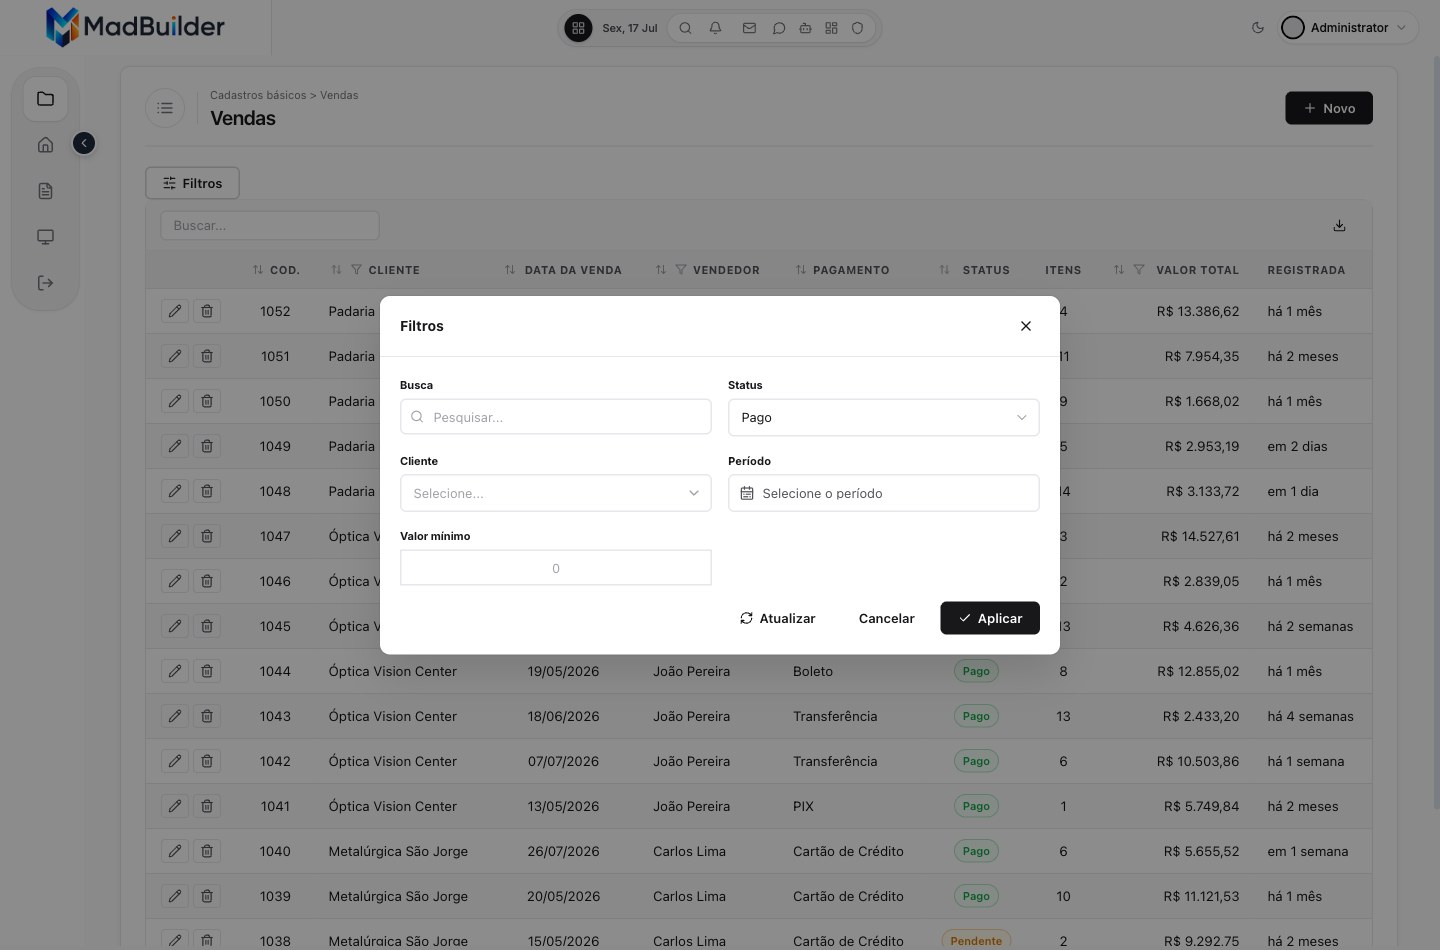Click the Atualizar button

tap(777, 618)
